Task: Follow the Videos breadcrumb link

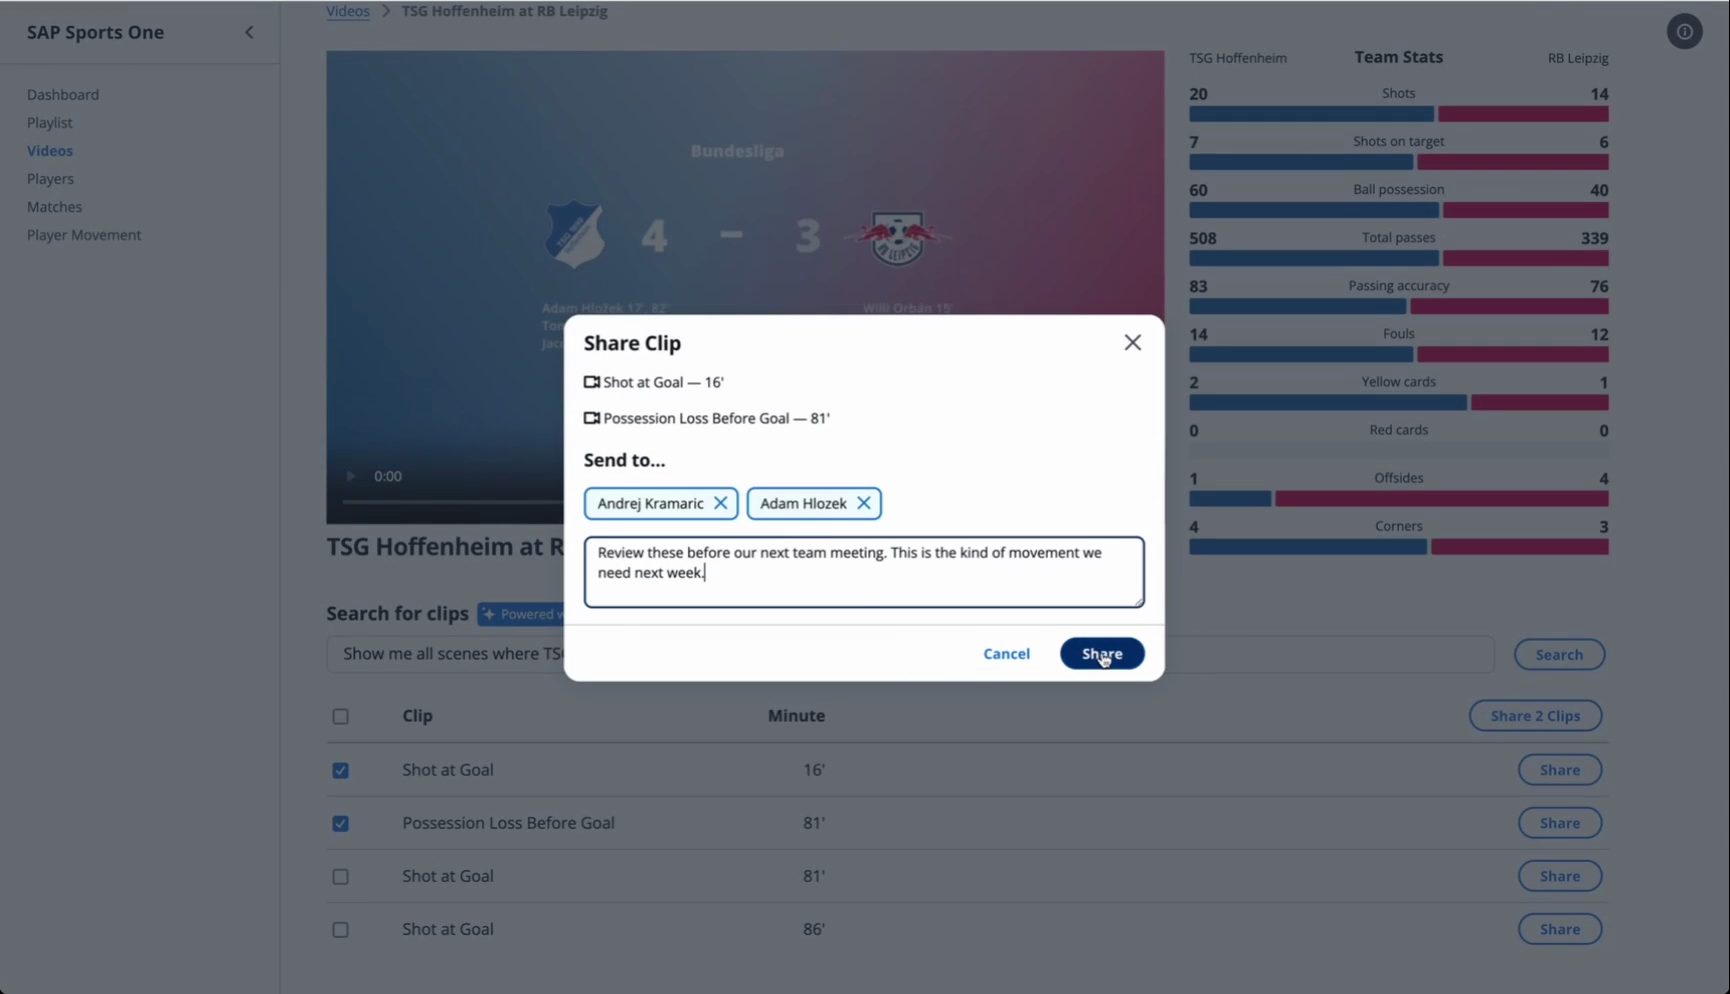Action: (348, 11)
